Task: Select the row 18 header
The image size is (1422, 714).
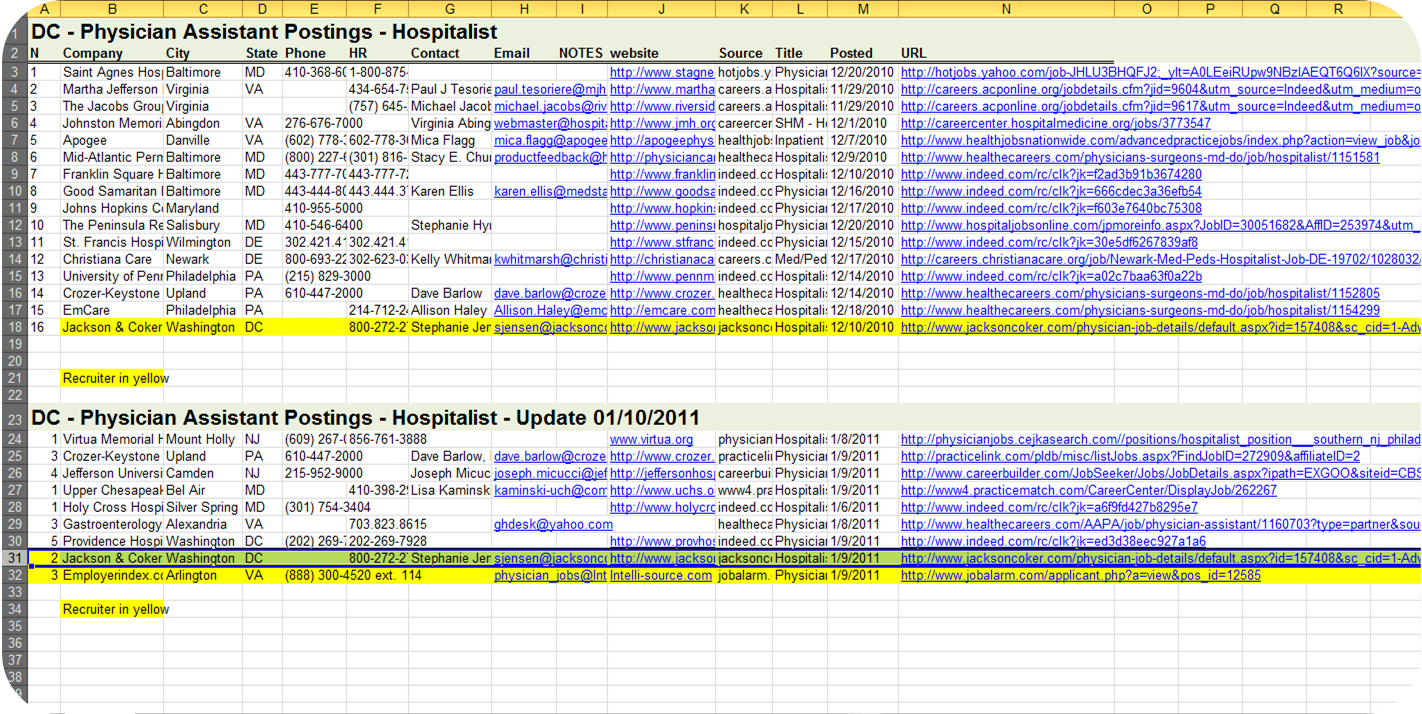Action: pyautogui.click(x=14, y=327)
